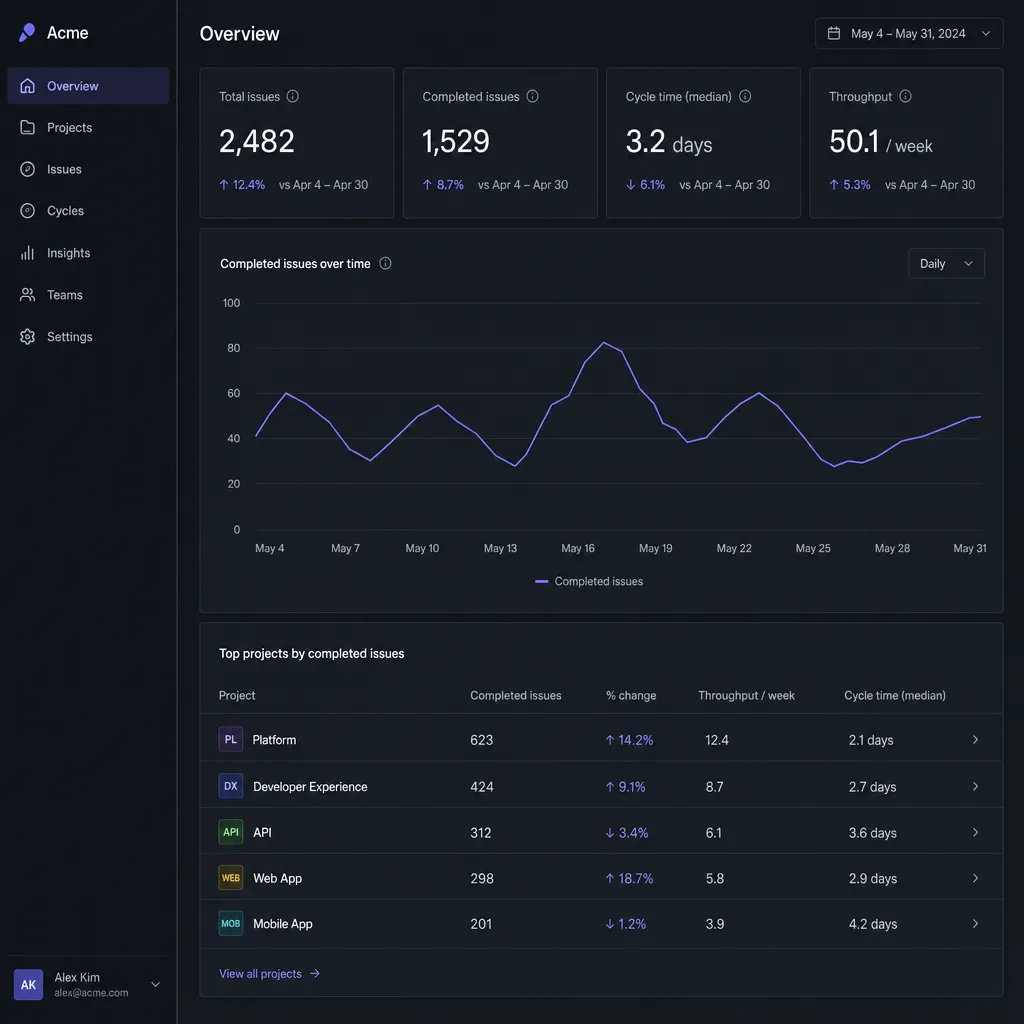Click the Throughput info icon
Viewport: 1024px width, 1024px height.
coord(905,96)
